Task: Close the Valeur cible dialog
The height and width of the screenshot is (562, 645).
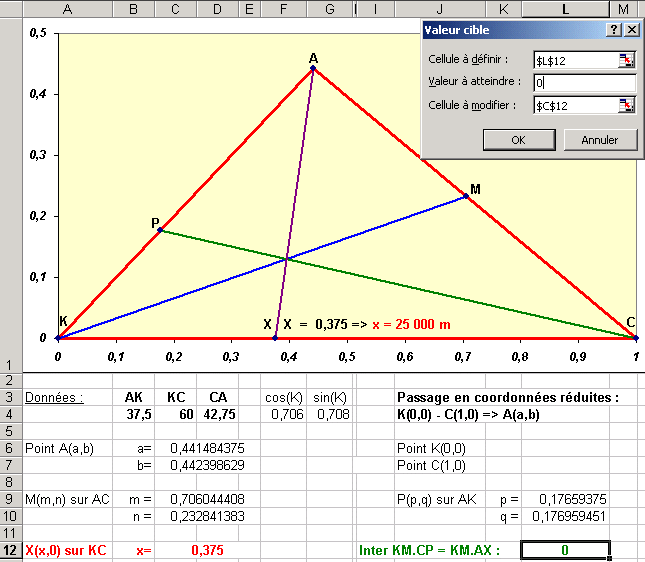Action: click(x=631, y=30)
